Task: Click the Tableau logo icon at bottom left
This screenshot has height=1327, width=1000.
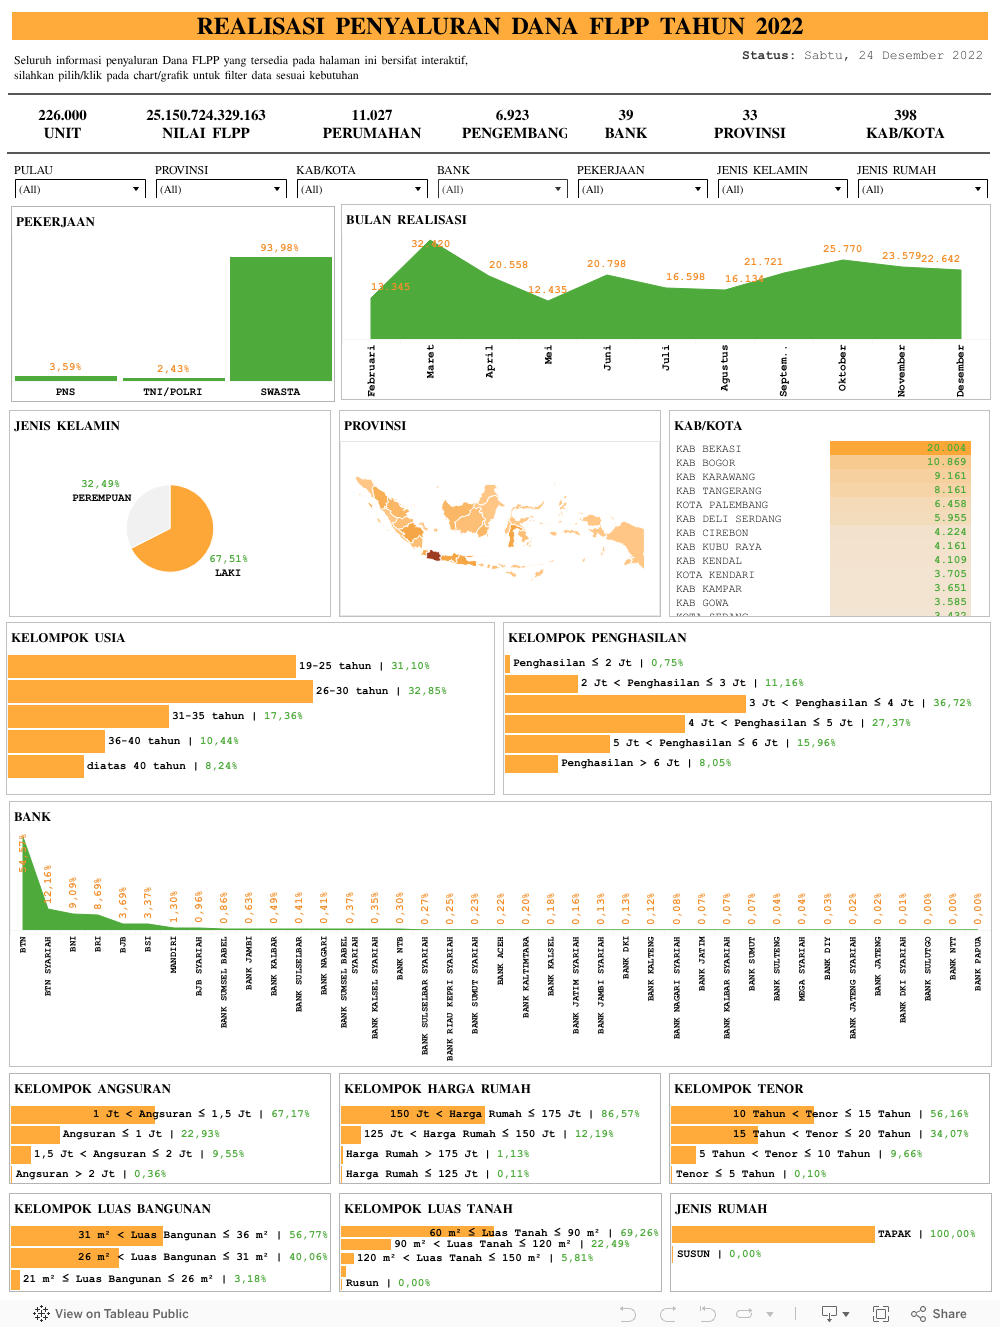Action: point(41,1314)
